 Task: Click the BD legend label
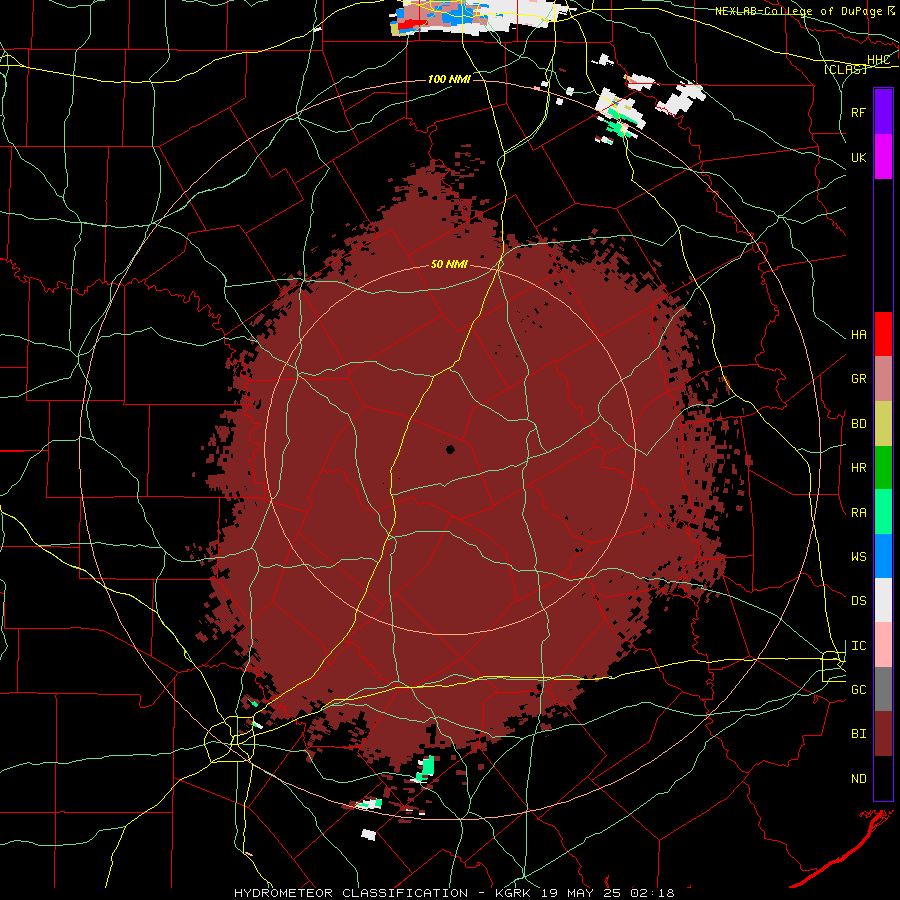click(x=858, y=424)
